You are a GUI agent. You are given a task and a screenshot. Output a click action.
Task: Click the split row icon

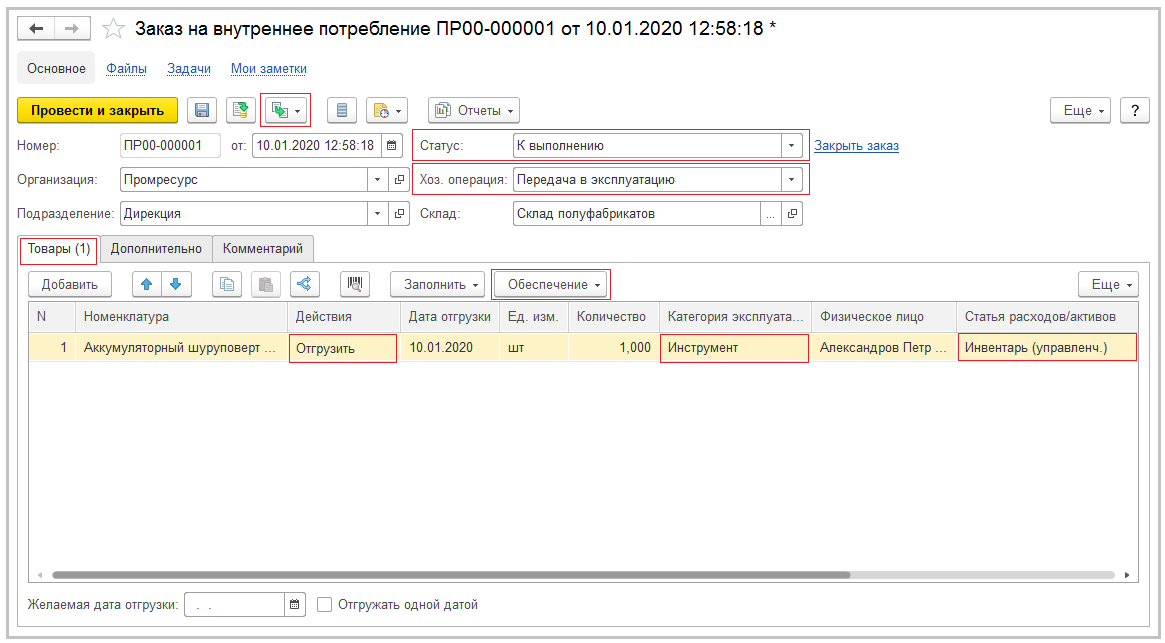tap(305, 285)
